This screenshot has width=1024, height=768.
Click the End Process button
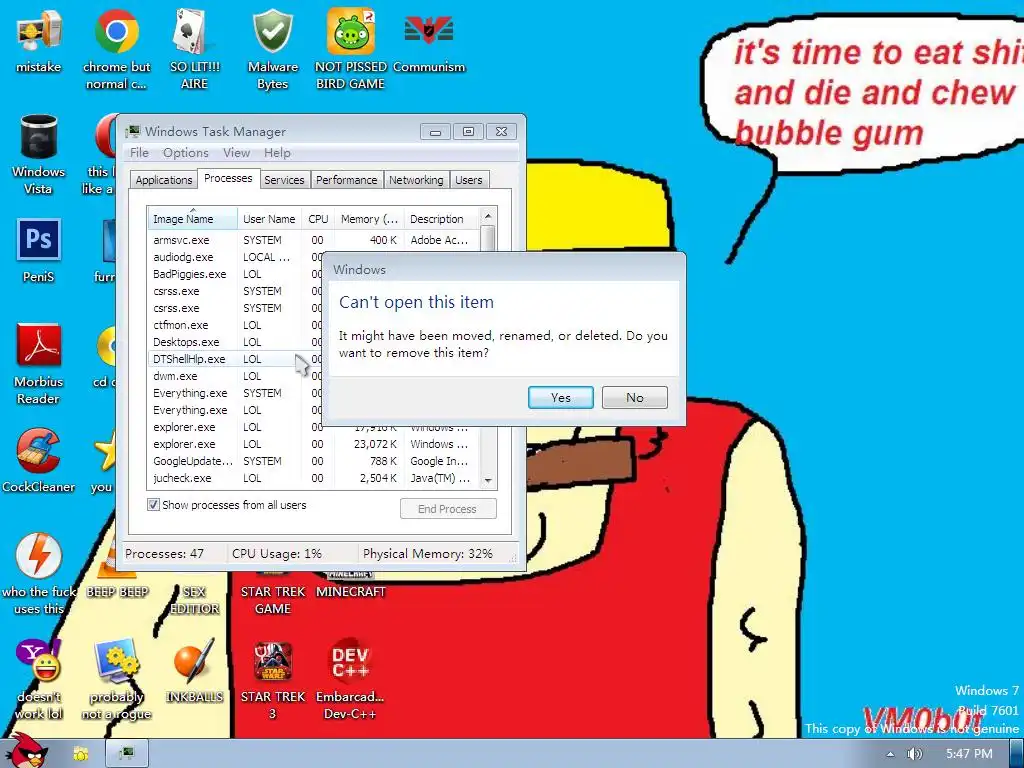coord(448,509)
